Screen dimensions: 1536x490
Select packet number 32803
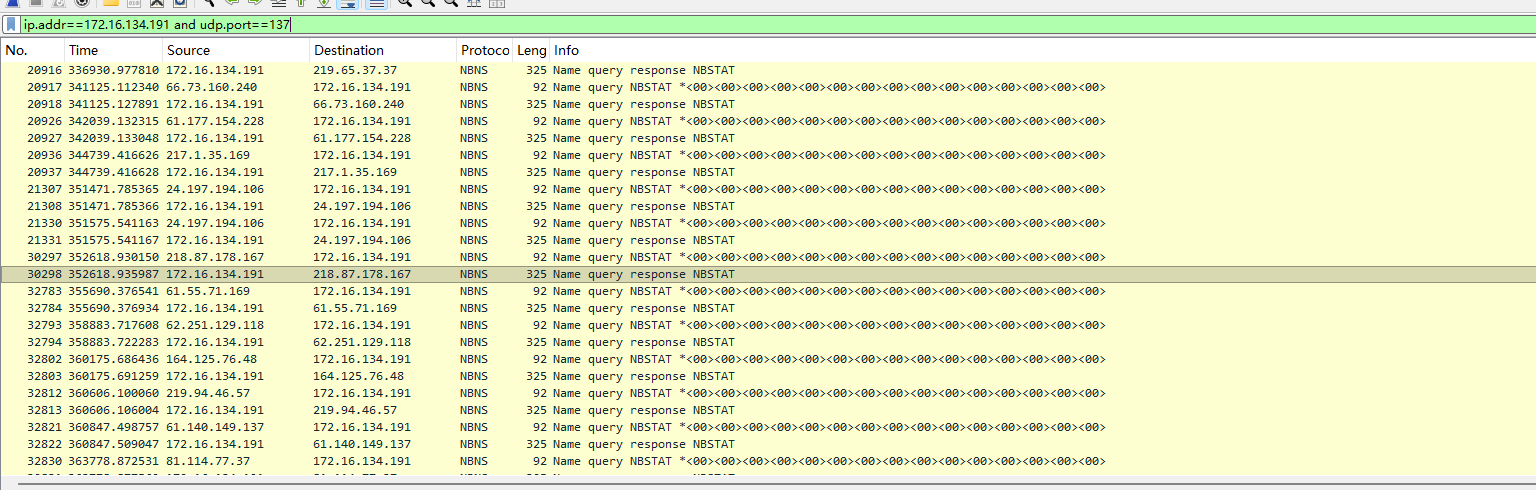point(44,376)
